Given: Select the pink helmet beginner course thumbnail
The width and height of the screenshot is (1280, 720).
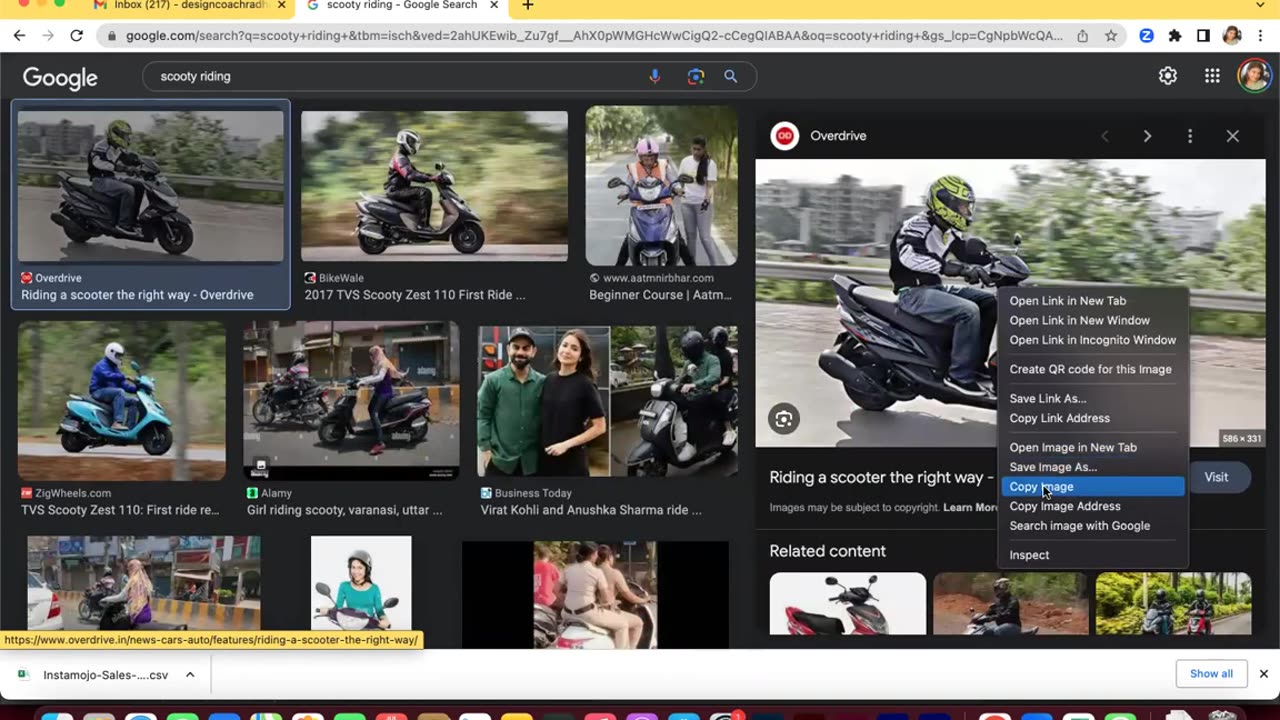Looking at the screenshot, I should [x=661, y=186].
